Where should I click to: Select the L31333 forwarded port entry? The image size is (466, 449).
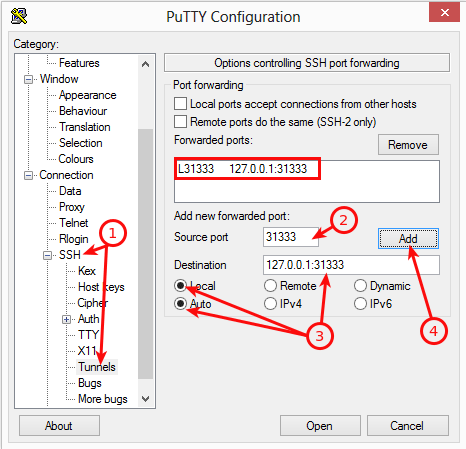[242, 169]
